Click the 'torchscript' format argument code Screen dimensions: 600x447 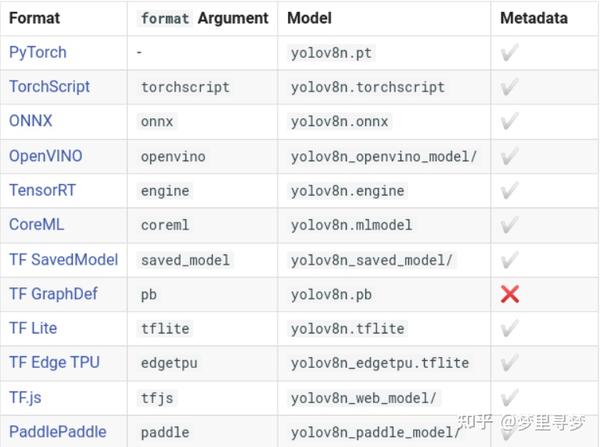point(185,87)
